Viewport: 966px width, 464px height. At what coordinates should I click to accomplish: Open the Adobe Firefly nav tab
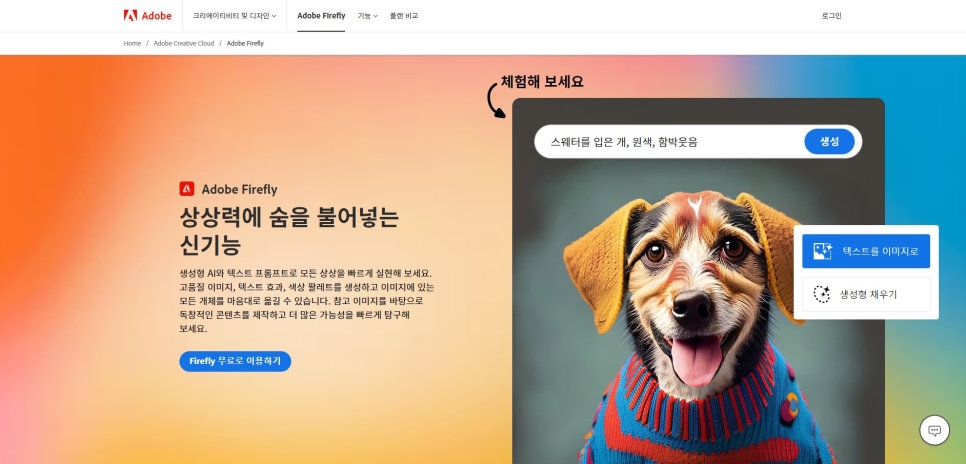point(321,16)
